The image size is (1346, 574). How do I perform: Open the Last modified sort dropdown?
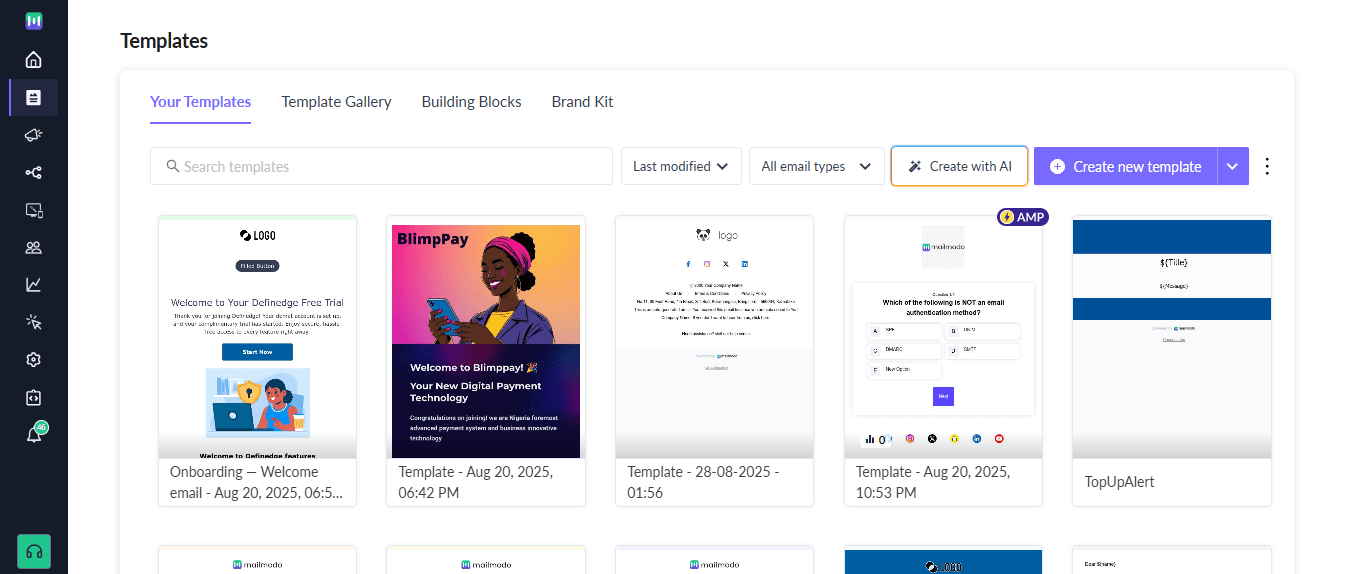[681, 166]
